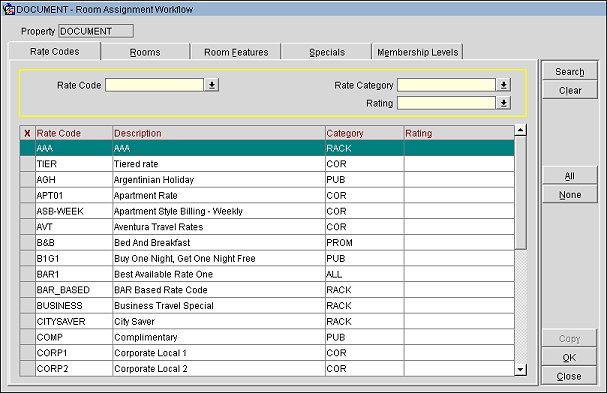Click the Close button
This screenshot has height=393, width=607.
(569, 376)
